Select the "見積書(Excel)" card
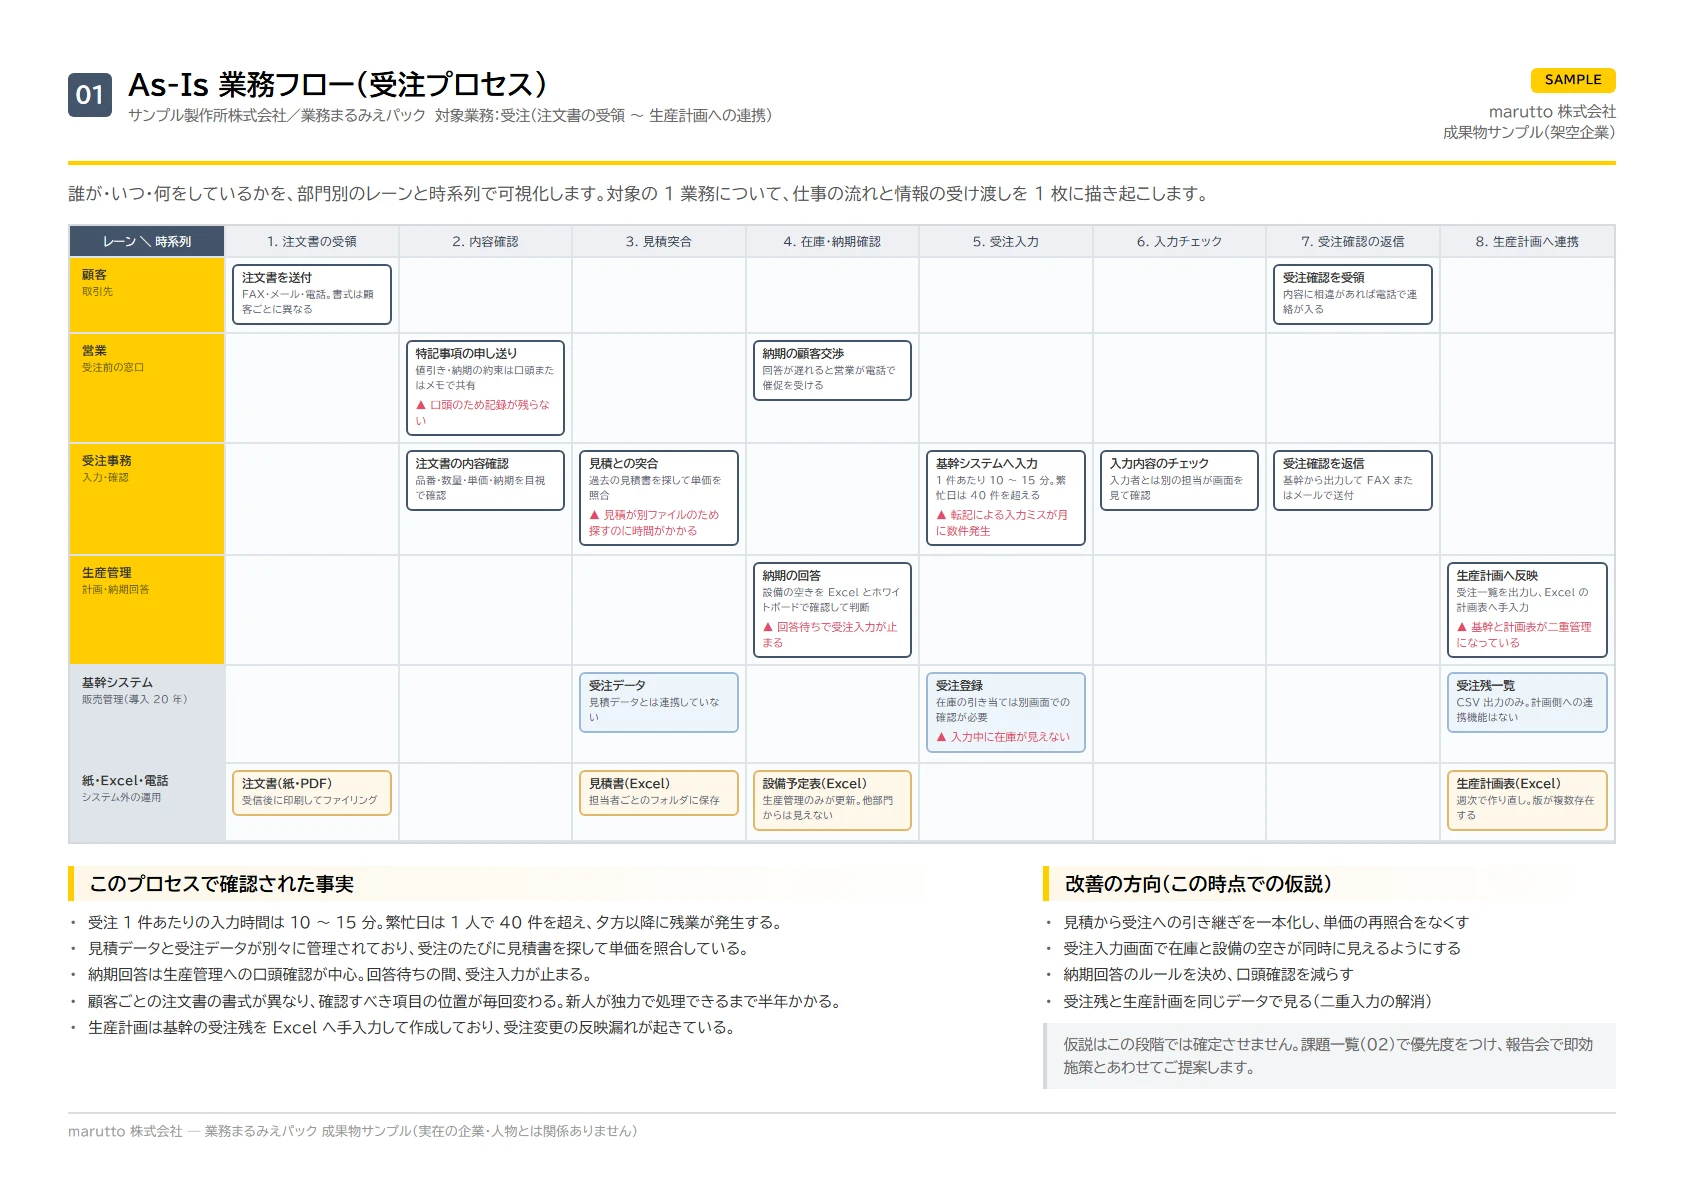Image resolution: width=1684 pixels, height=1190 pixels. click(x=659, y=793)
